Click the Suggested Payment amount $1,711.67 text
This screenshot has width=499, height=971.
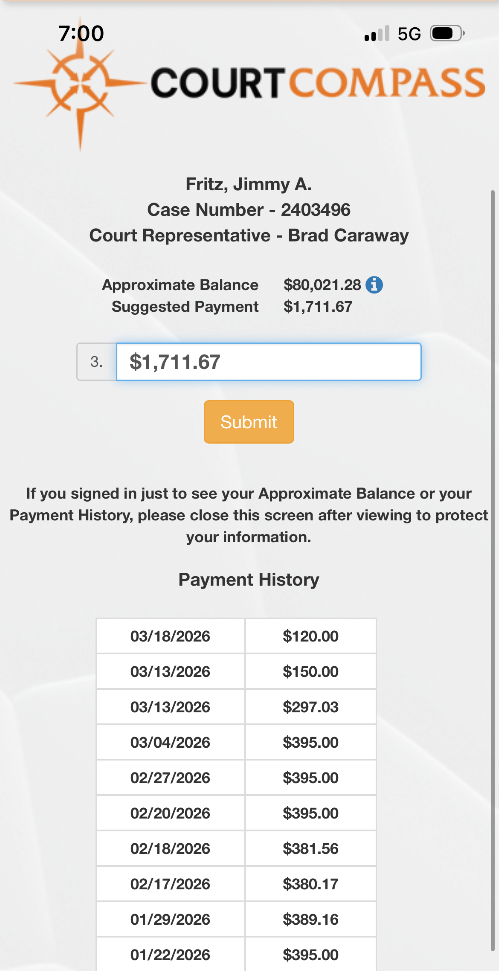click(318, 307)
